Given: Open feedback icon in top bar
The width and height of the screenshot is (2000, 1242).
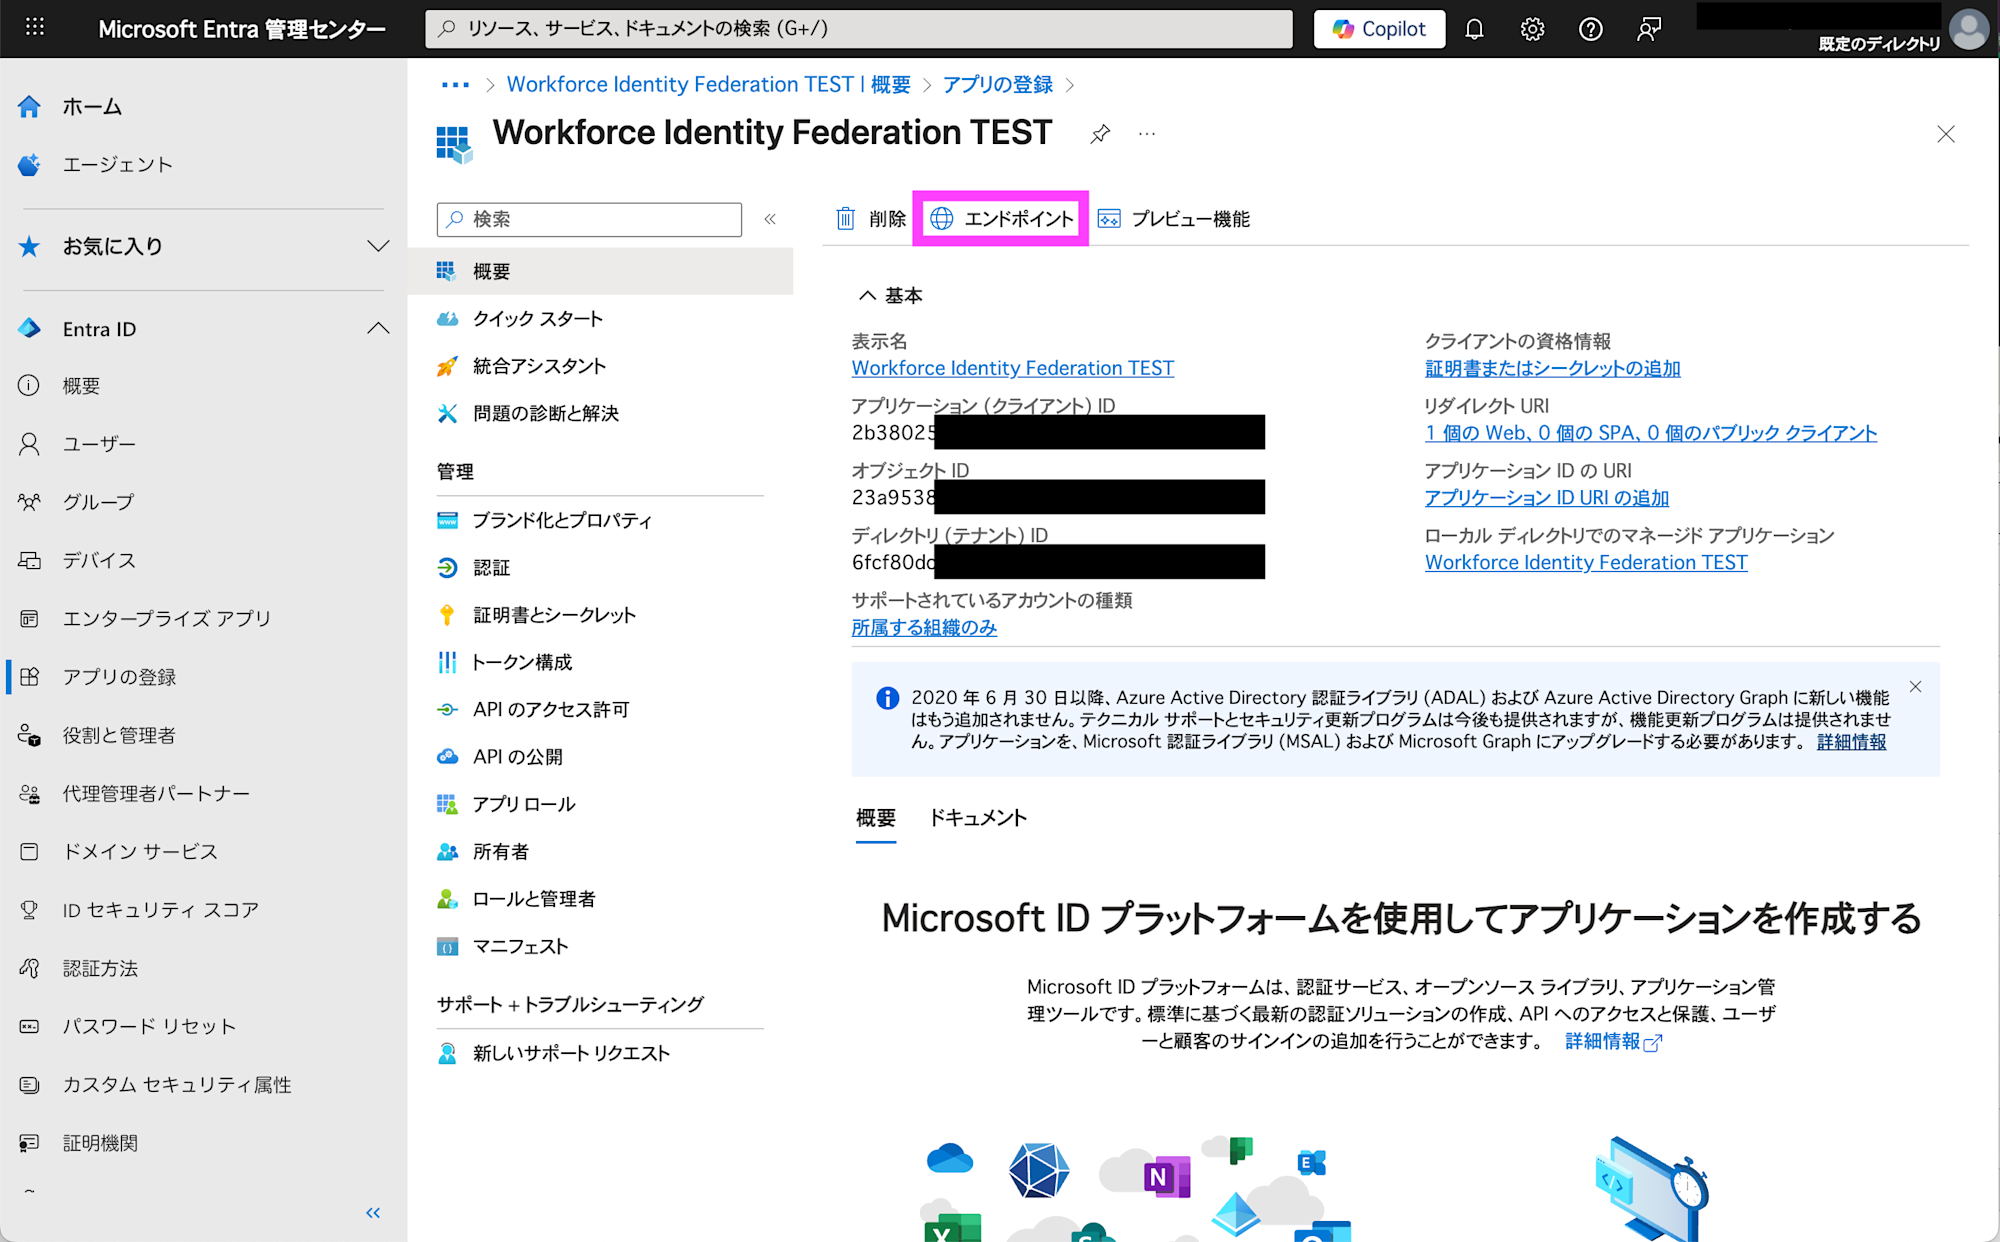Looking at the screenshot, I should coord(1648,29).
